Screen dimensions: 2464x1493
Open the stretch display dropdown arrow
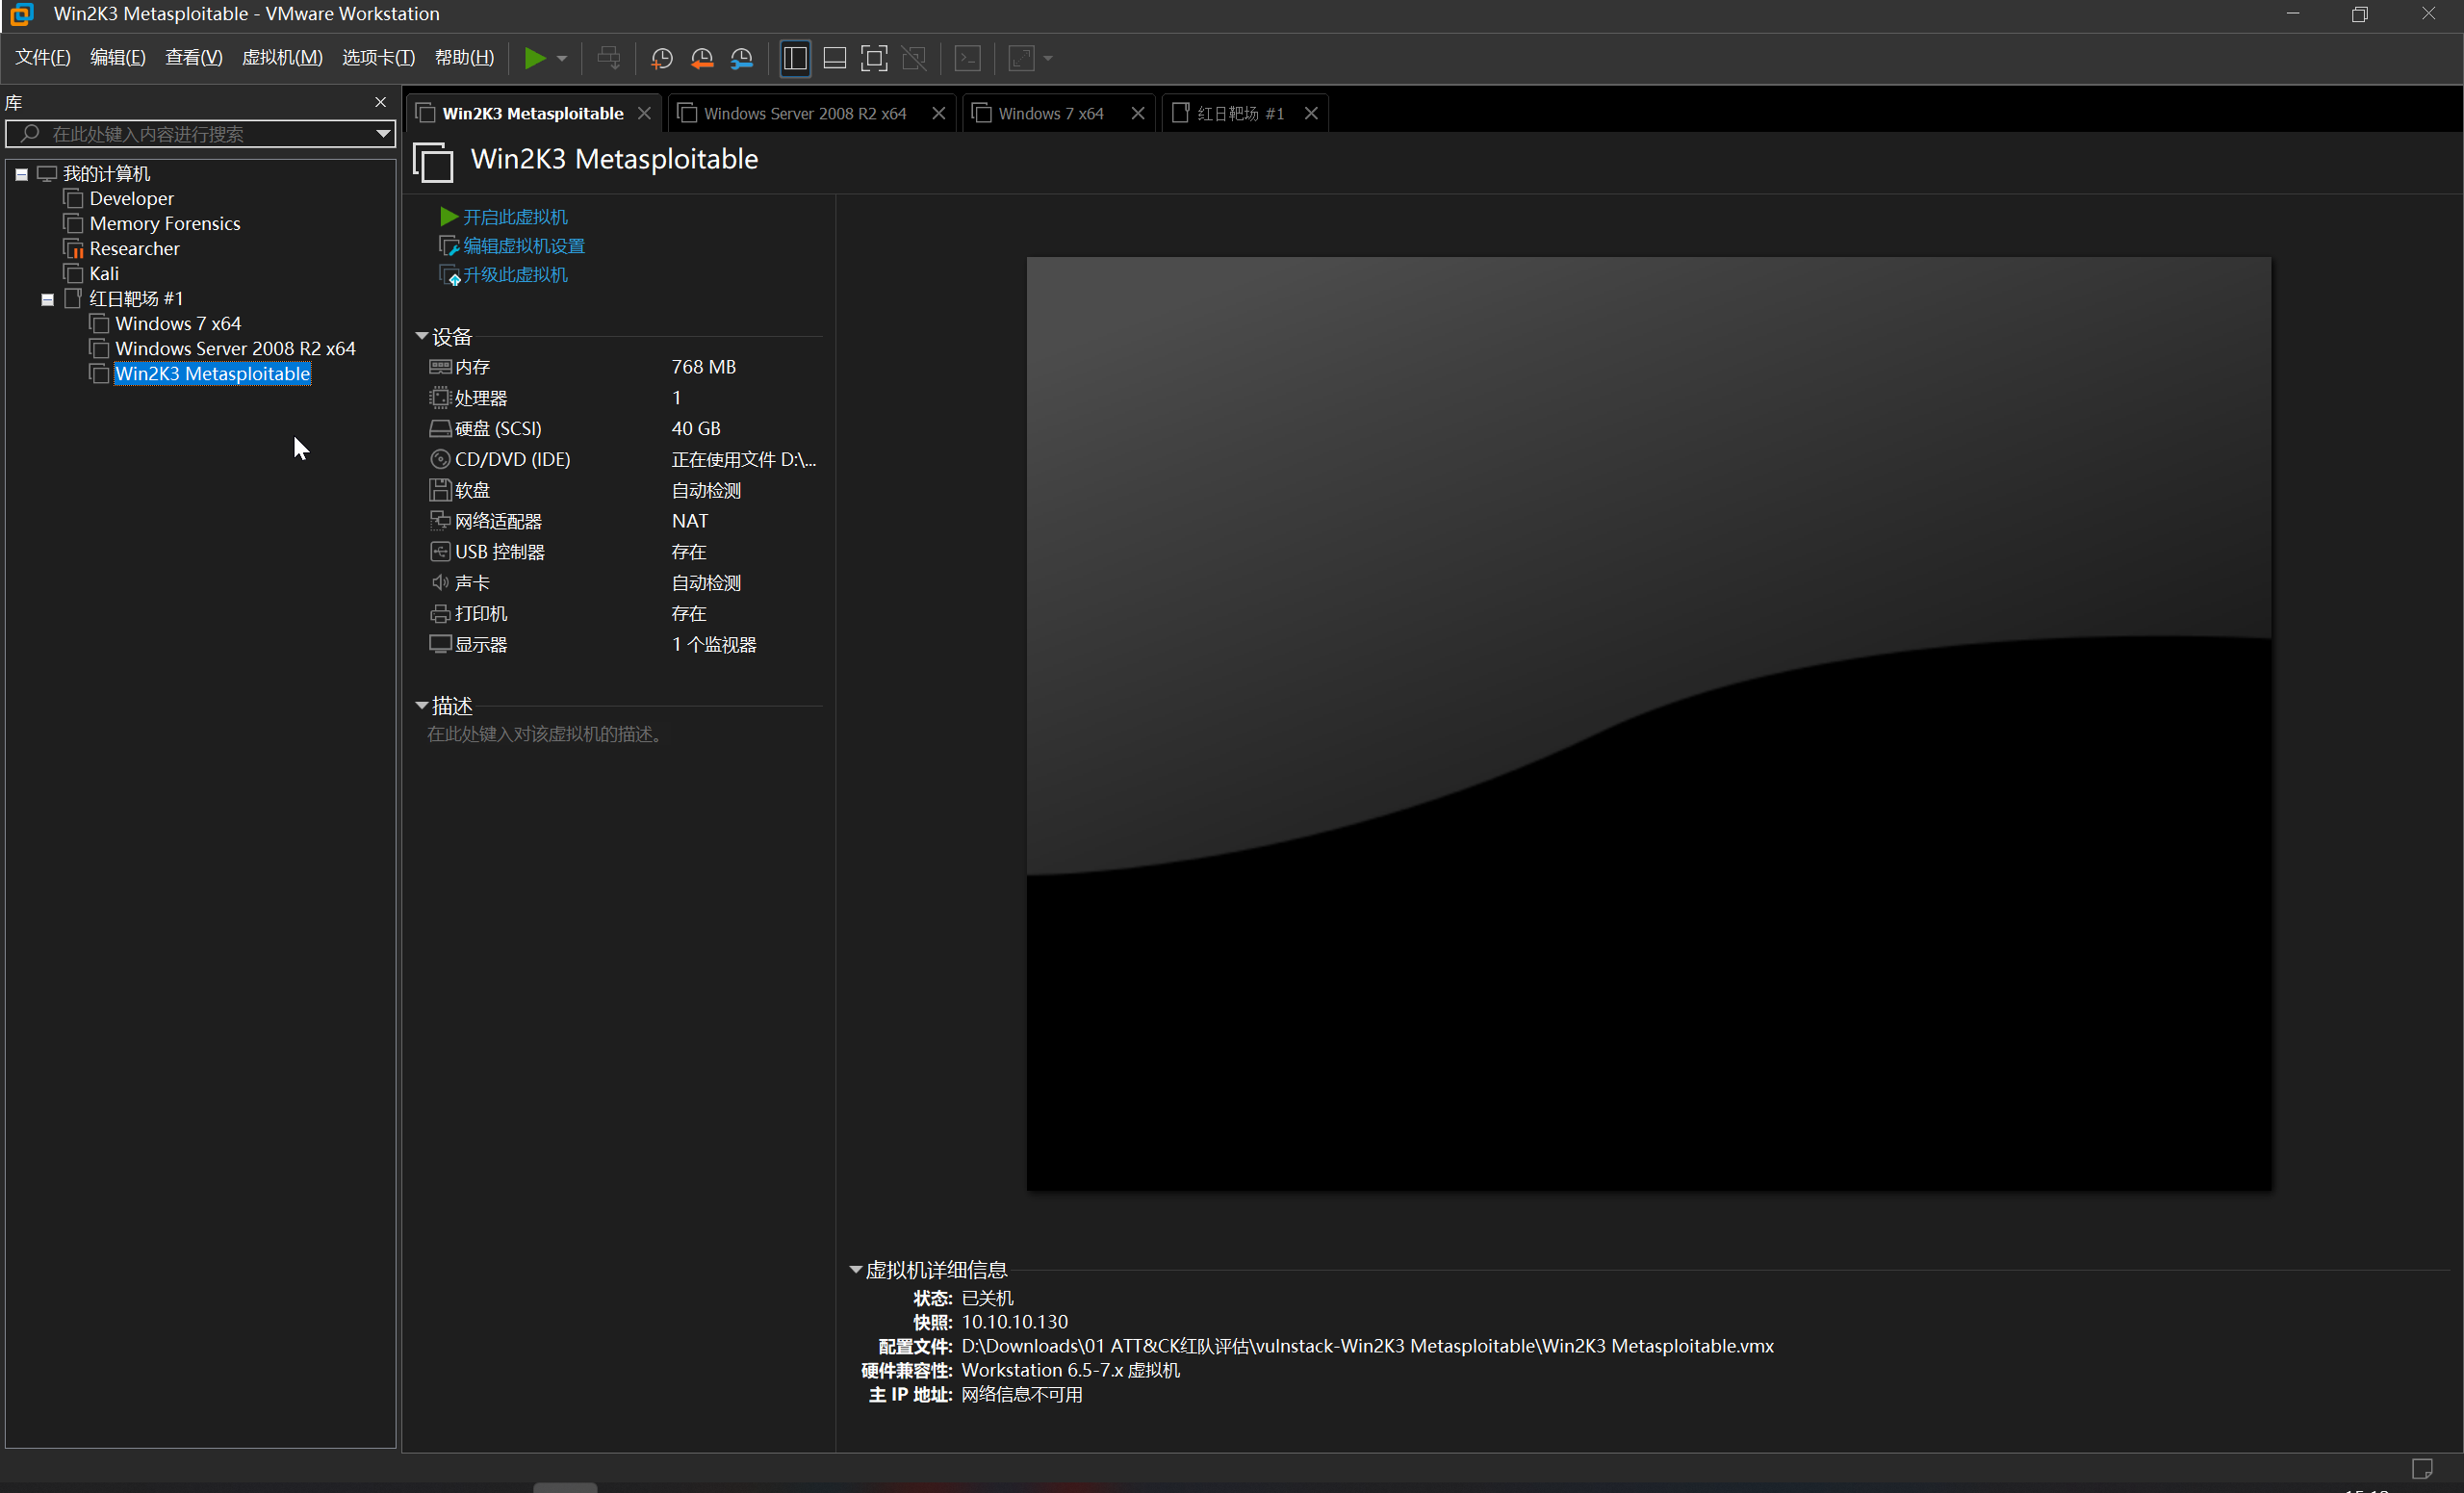point(1048,58)
